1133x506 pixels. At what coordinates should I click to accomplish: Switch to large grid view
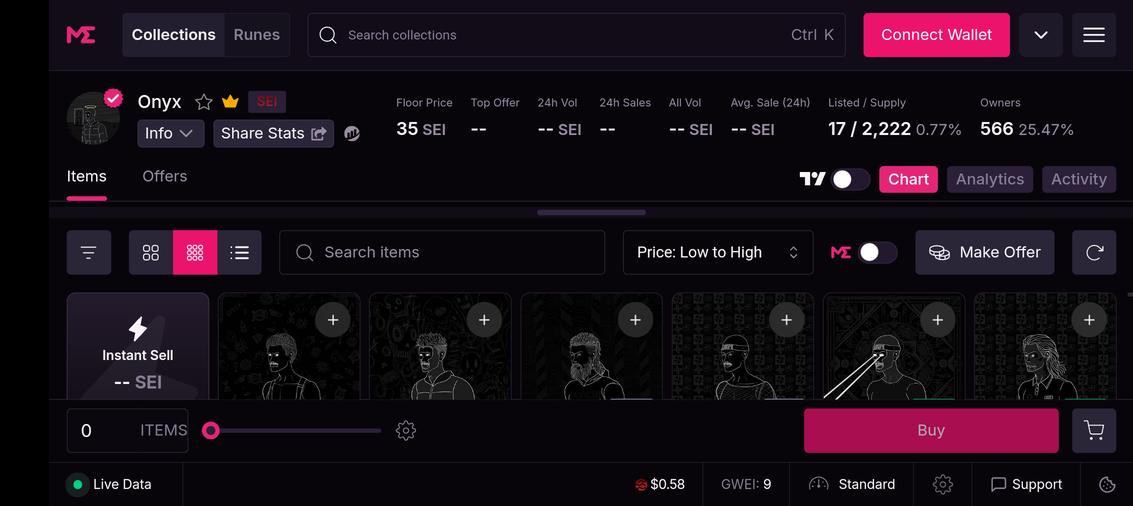151,253
